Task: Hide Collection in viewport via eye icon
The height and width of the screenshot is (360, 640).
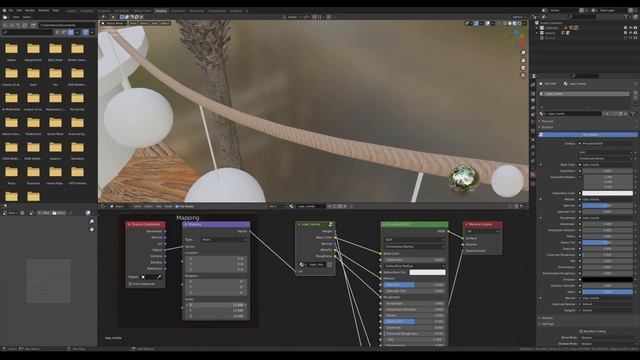Action: (631, 28)
